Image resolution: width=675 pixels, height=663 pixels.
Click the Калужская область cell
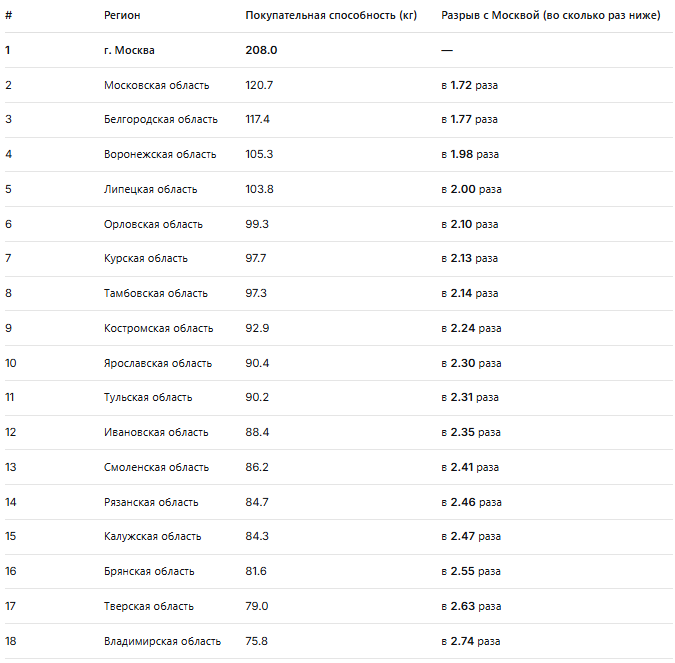click(152, 536)
